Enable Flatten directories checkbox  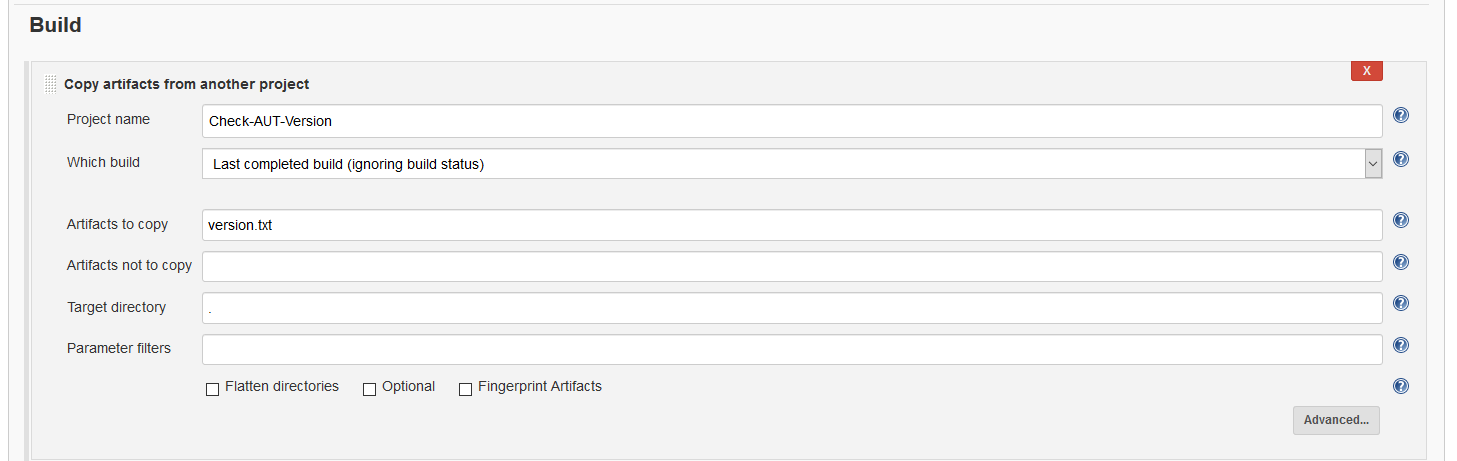(x=212, y=389)
